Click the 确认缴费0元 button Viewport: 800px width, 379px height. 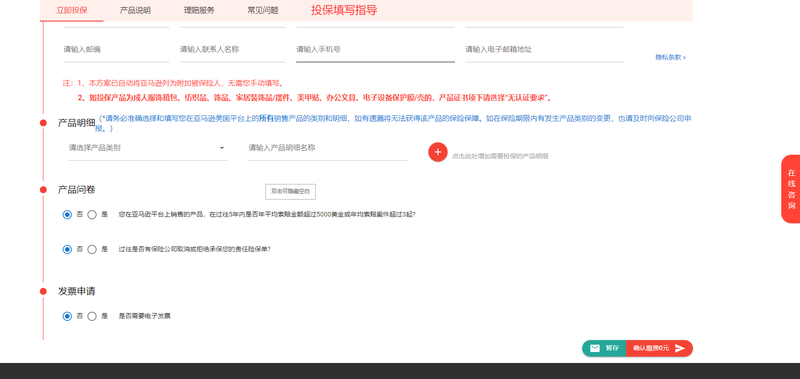click(x=659, y=348)
